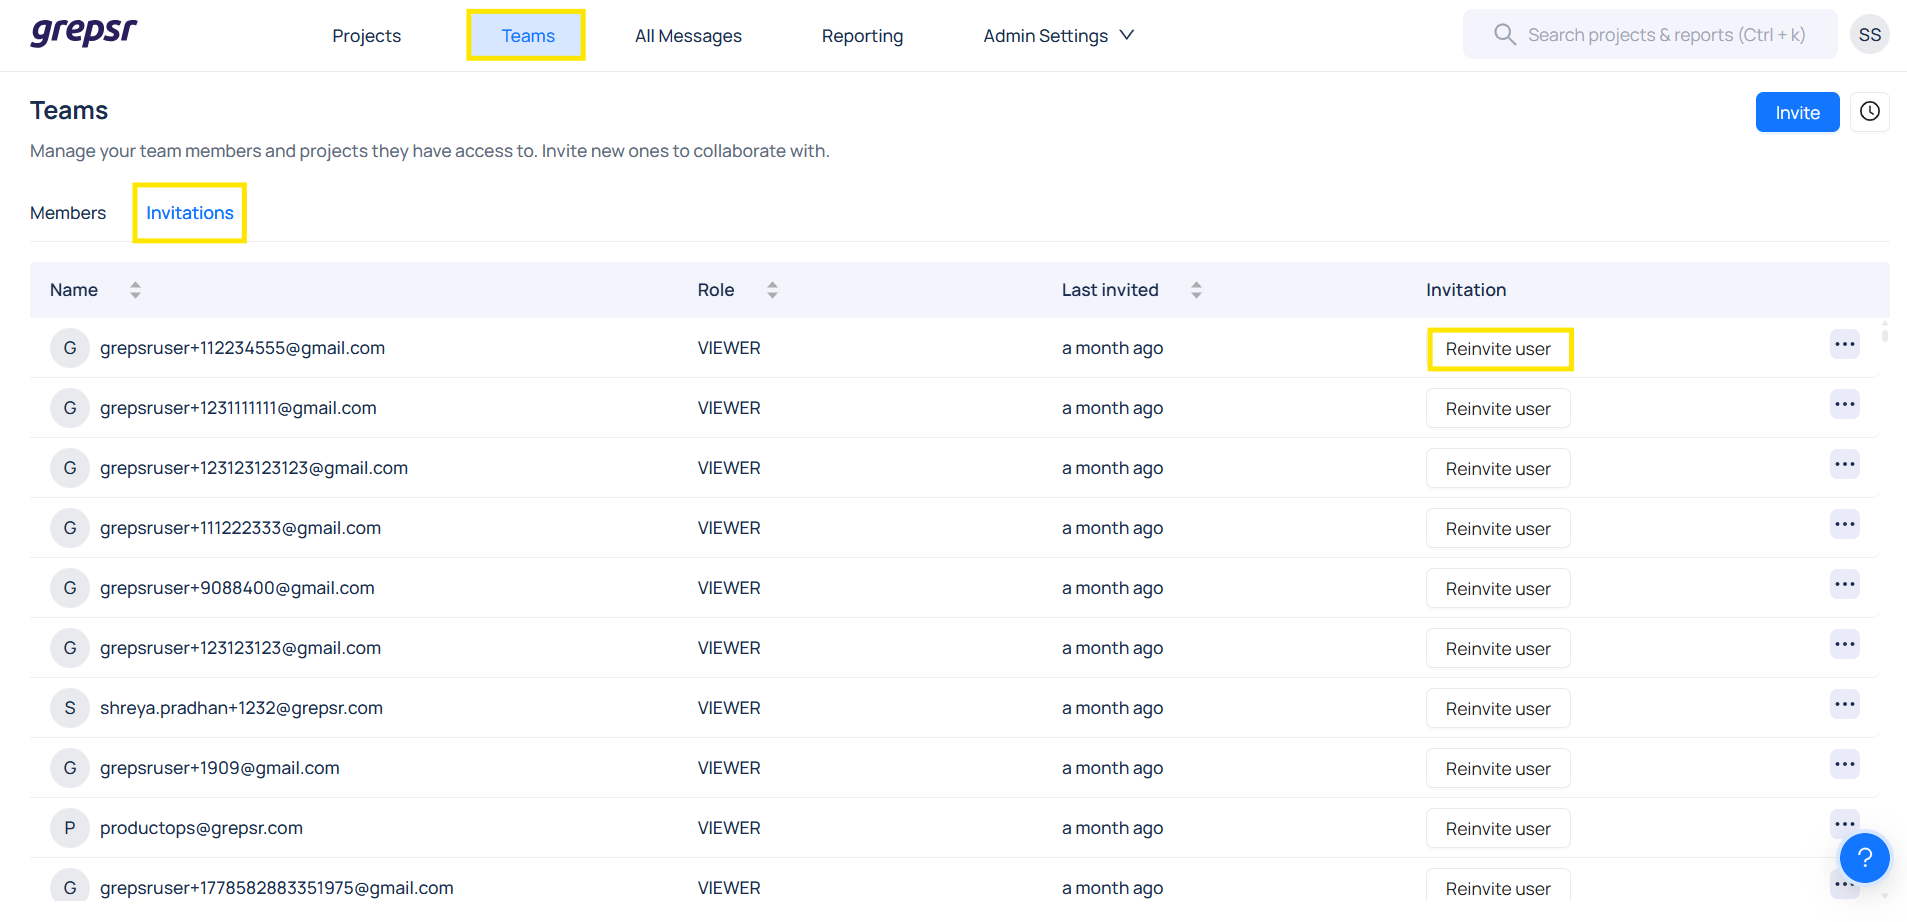
Task: Open All Messages
Action: coord(688,36)
